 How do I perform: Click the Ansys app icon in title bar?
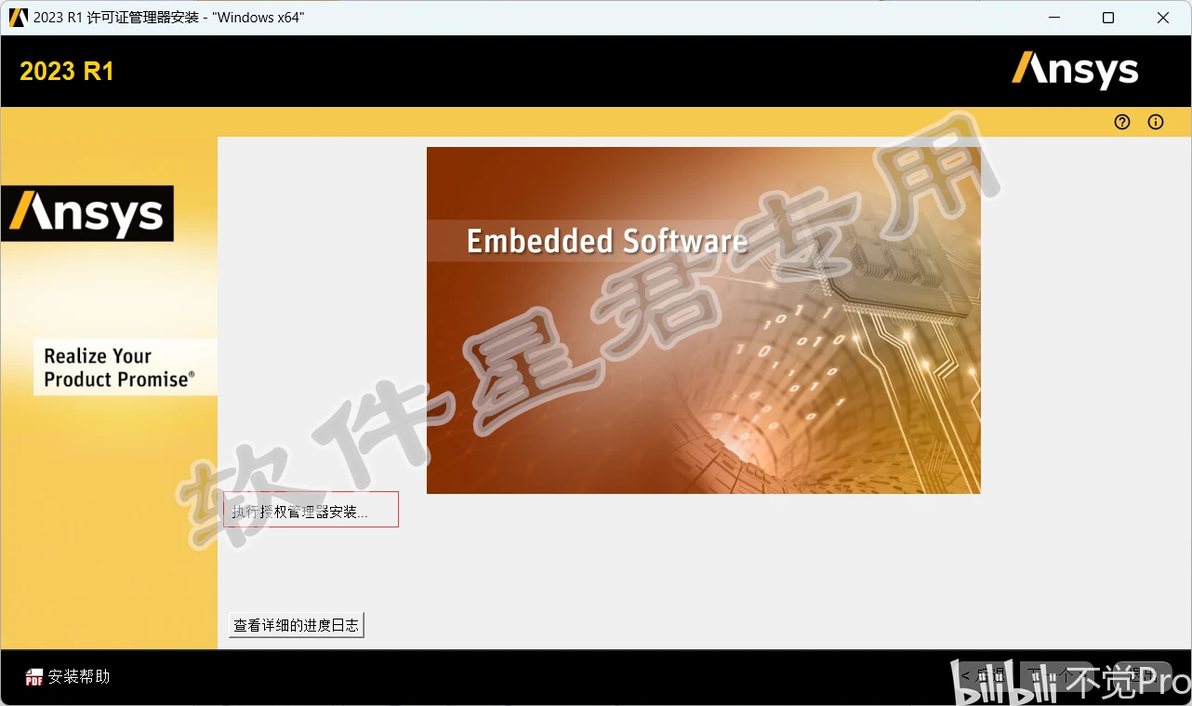pos(18,17)
